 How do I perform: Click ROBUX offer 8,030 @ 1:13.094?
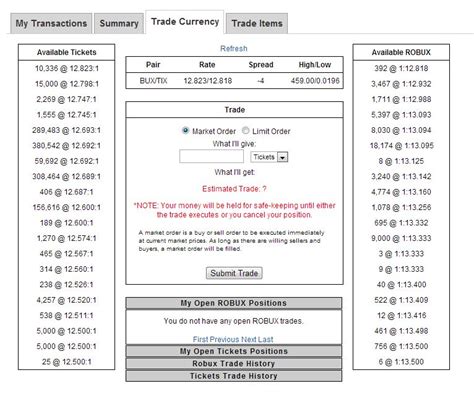pyautogui.click(x=401, y=130)
